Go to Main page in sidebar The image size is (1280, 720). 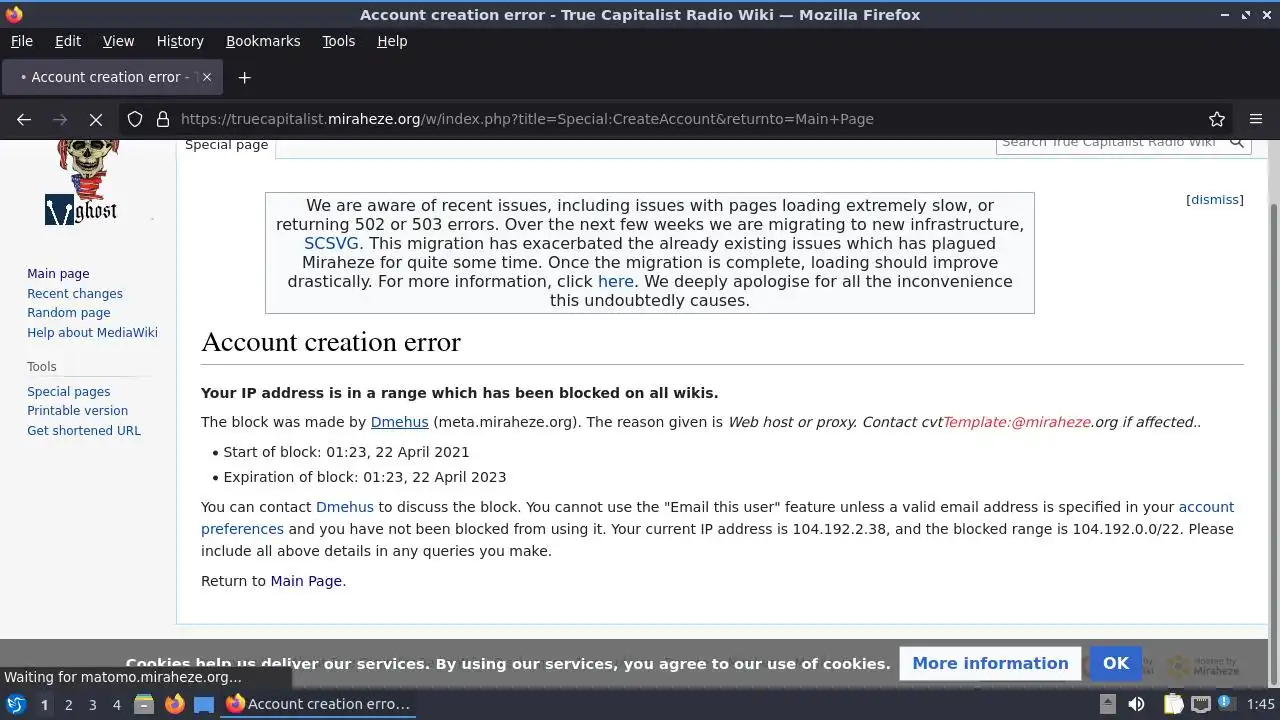click(58, 274)
